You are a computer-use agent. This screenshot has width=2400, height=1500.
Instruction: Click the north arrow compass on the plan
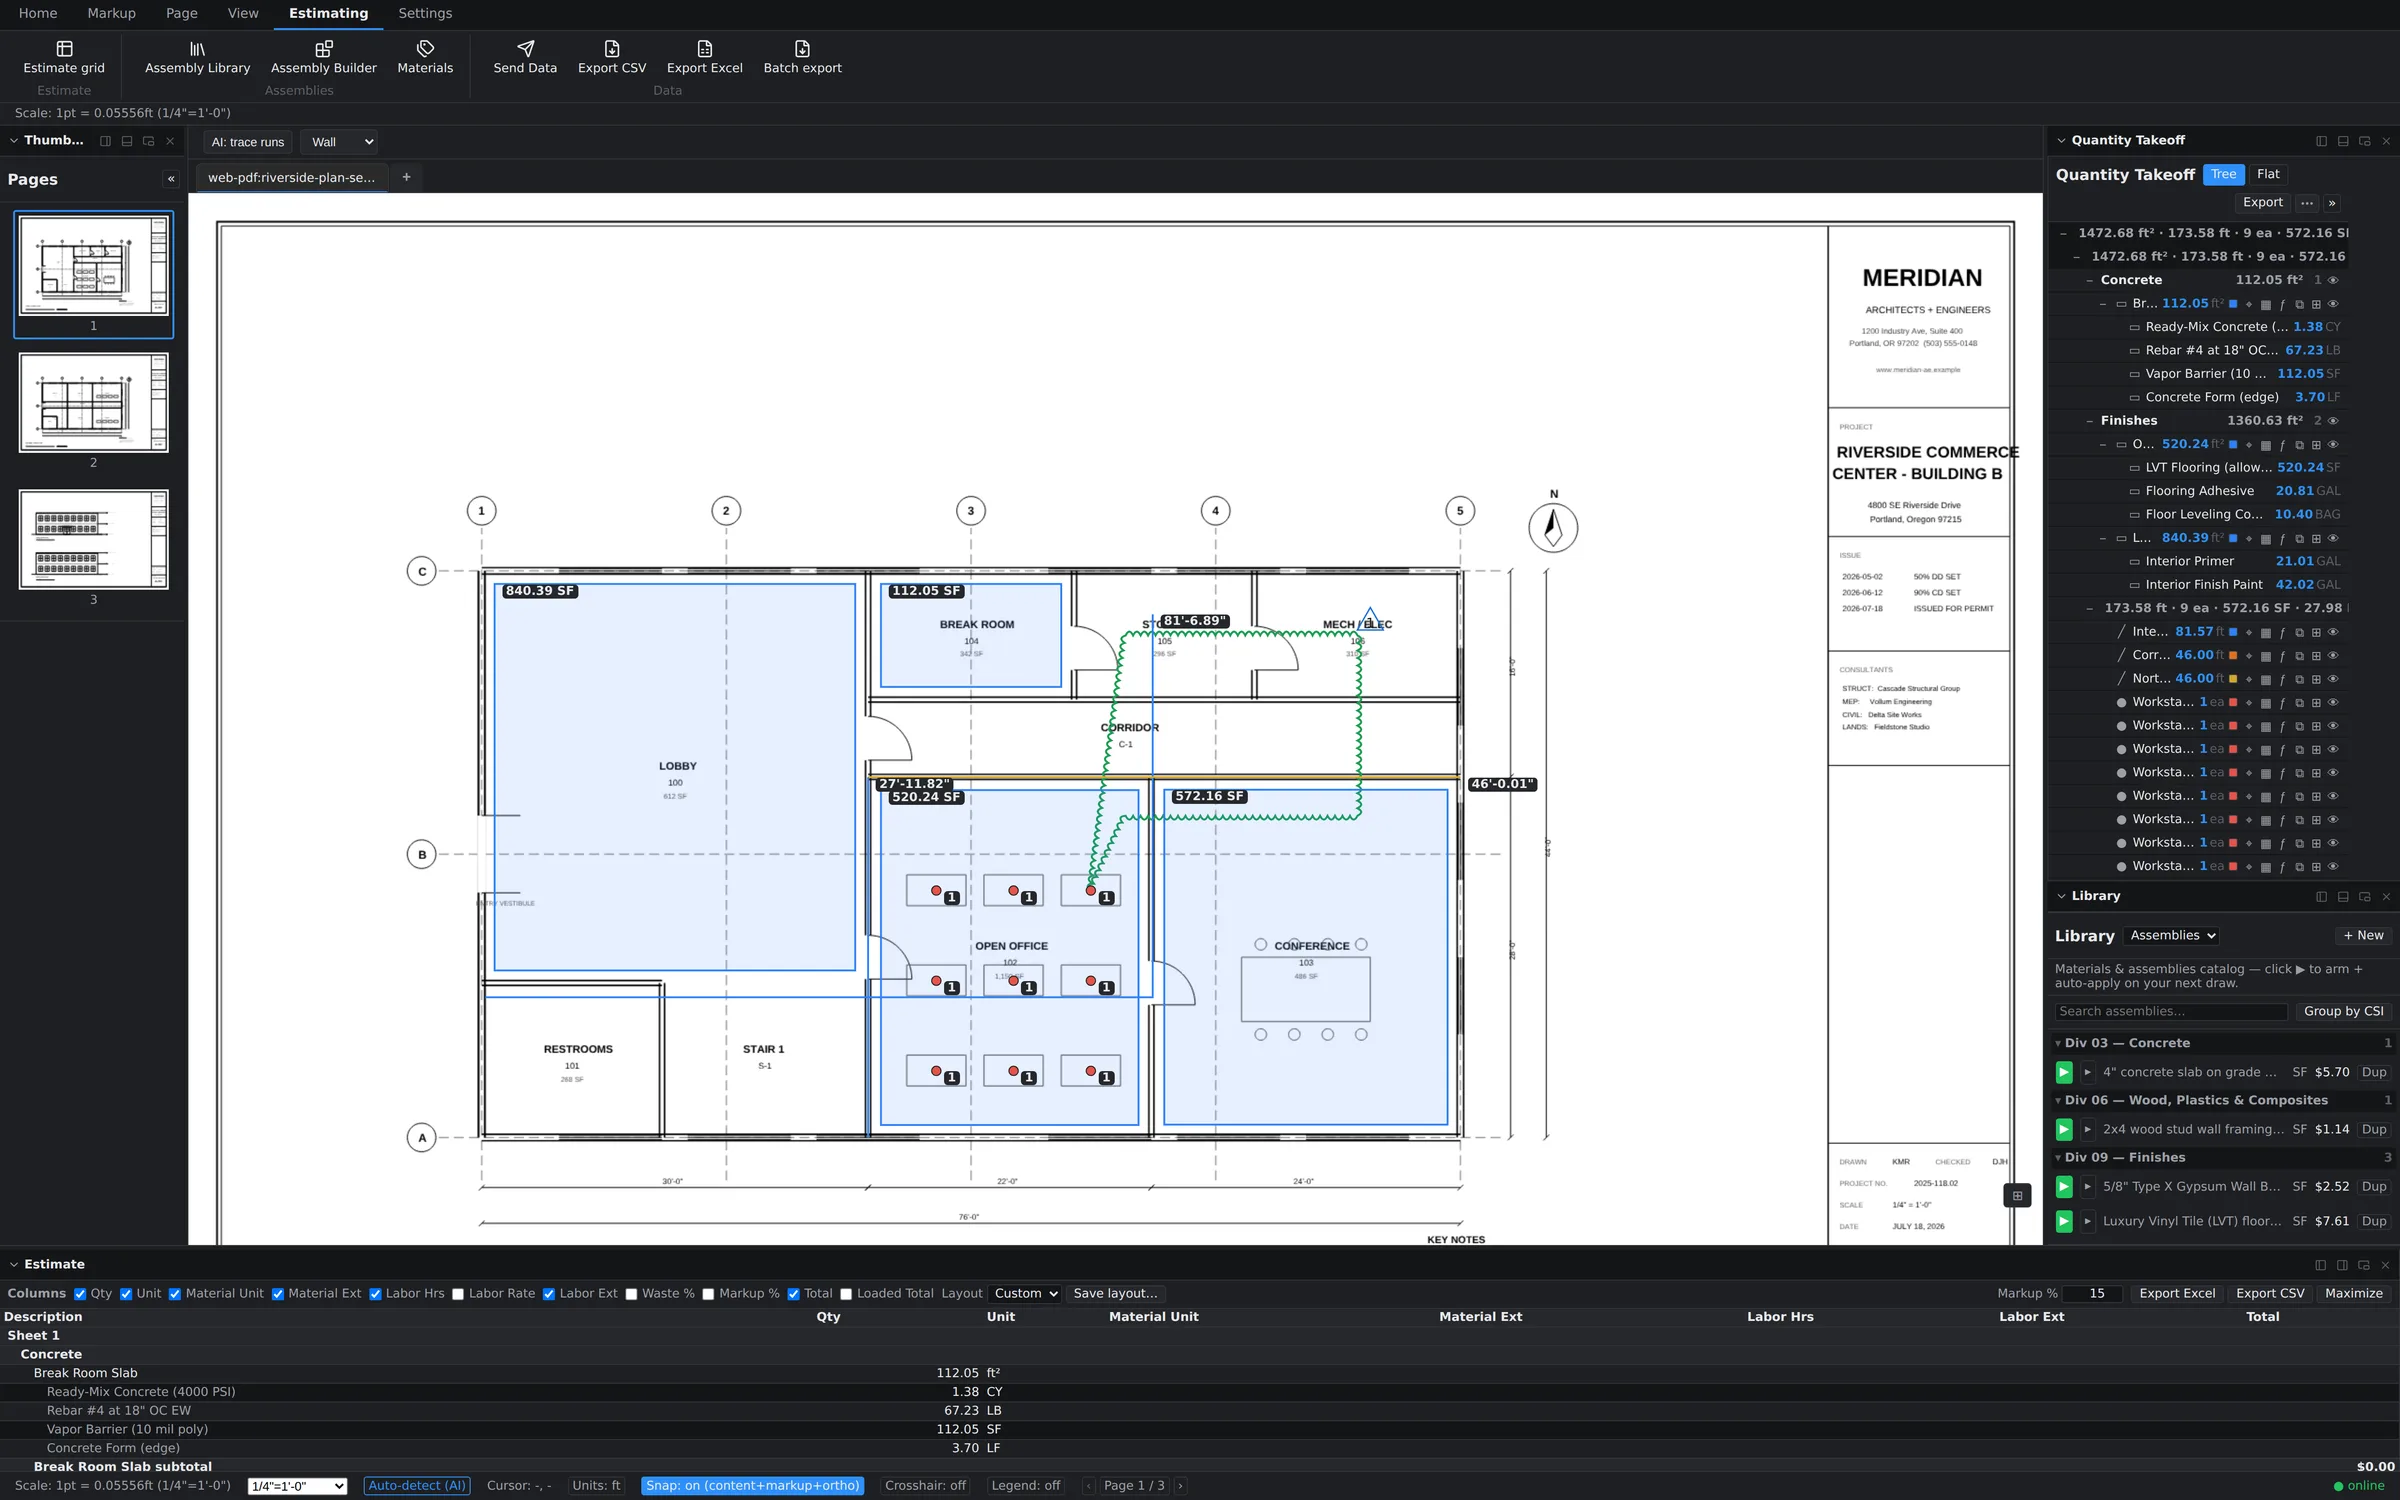[x=1553, y=527]
